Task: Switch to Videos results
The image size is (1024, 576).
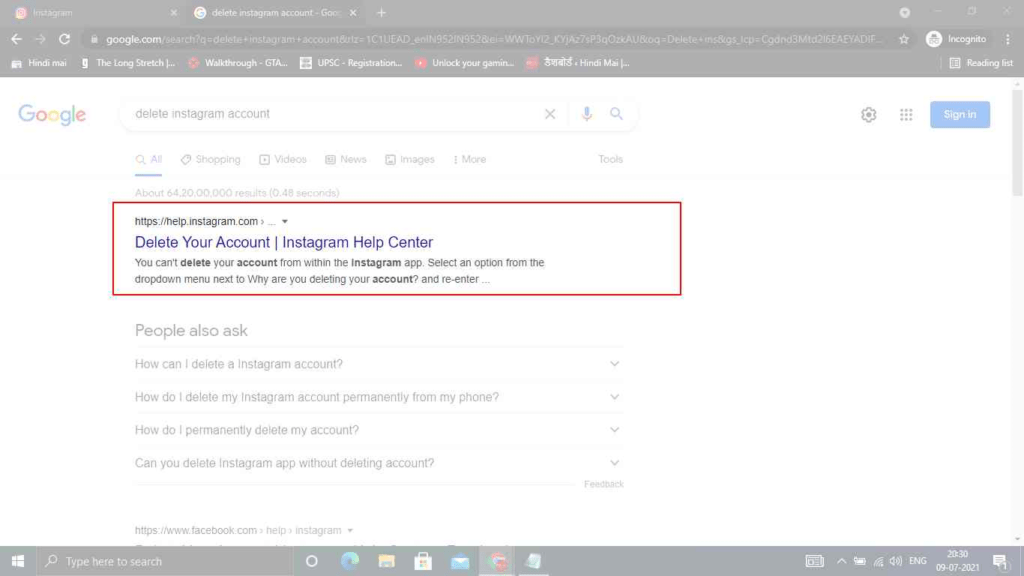Action: (x=283, y=159)
